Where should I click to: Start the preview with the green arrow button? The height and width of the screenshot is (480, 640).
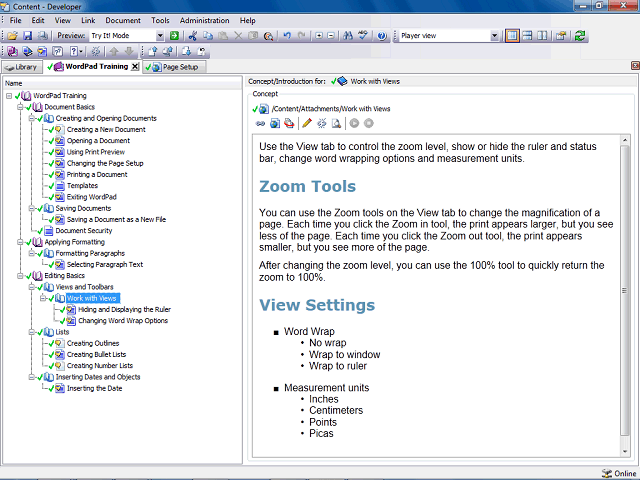(x=174, y=36)
